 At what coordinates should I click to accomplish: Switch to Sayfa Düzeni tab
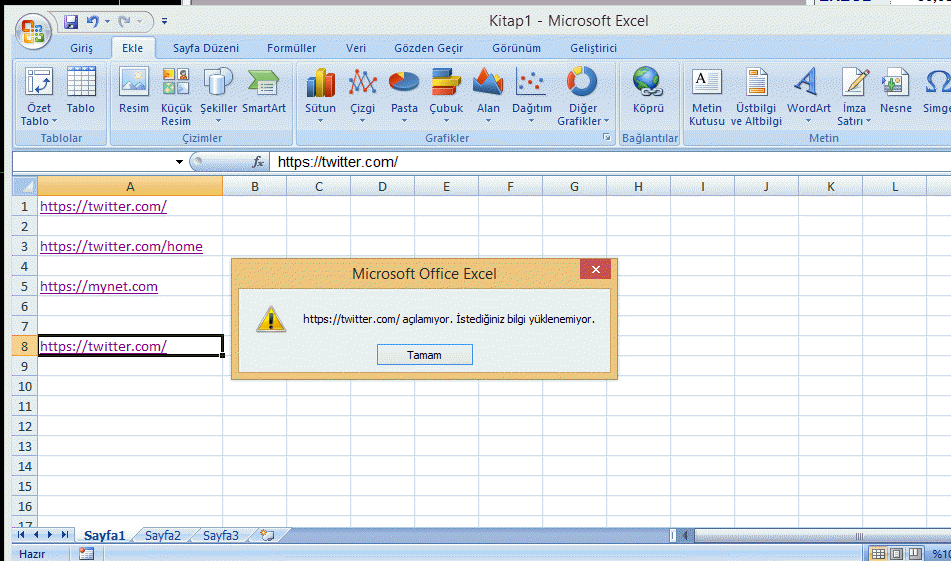206,48
